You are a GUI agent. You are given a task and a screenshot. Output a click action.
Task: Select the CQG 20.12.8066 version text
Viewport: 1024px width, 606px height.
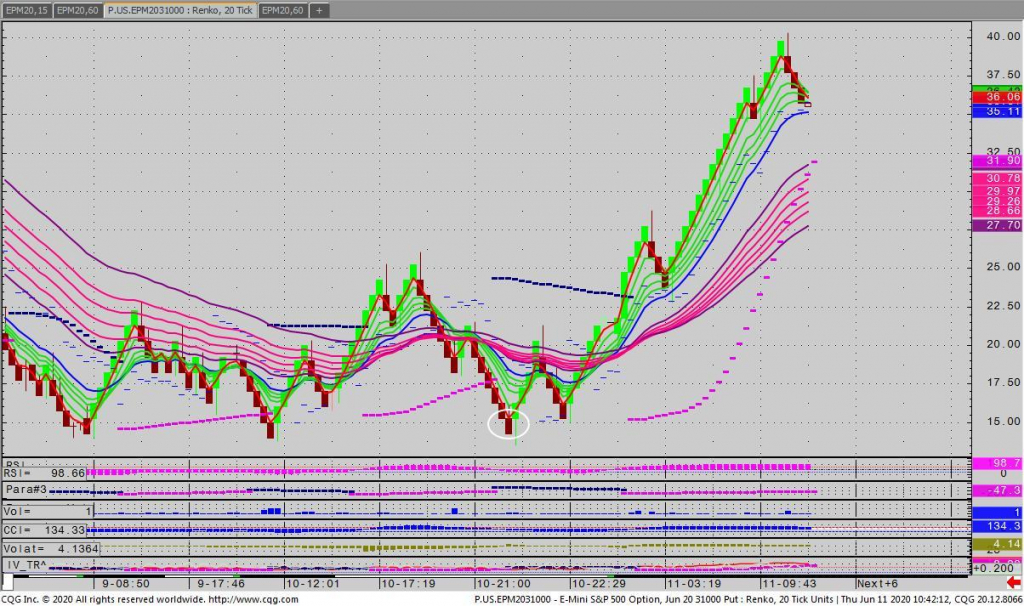coord(987,599)
